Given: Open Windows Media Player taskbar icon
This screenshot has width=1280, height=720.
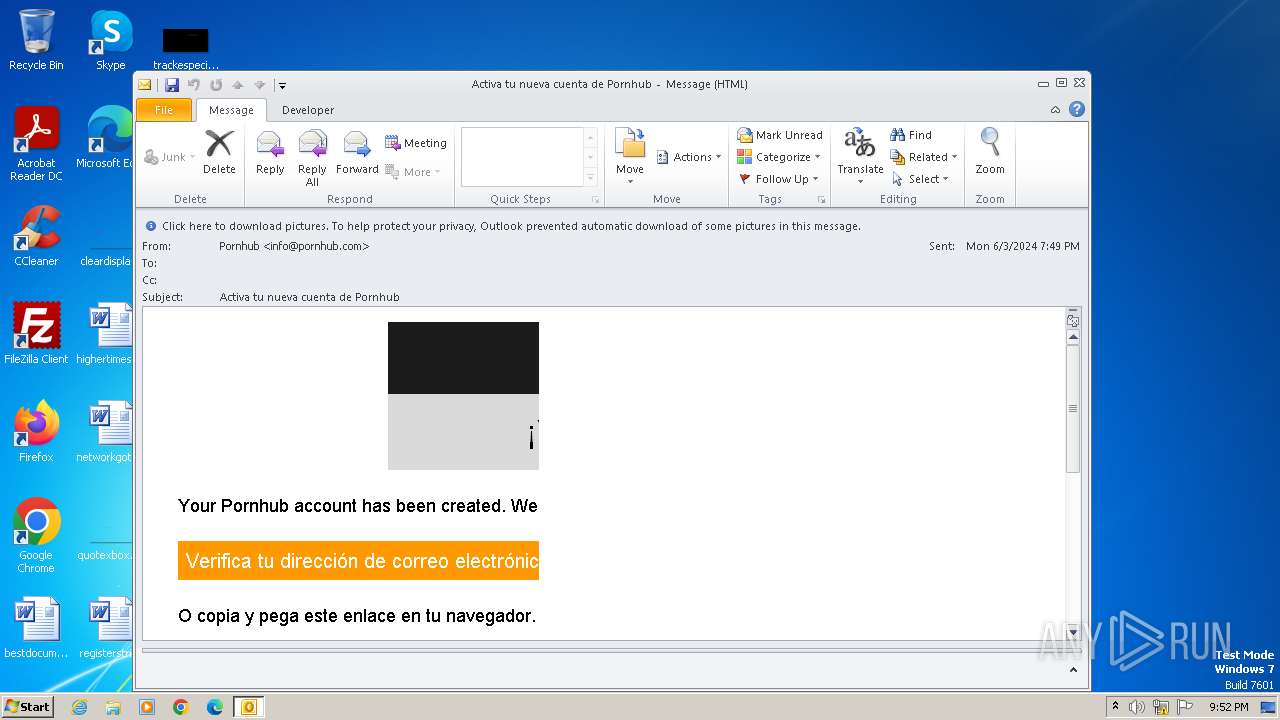Looking at the screenshot, I should click(x=147, y=707).
